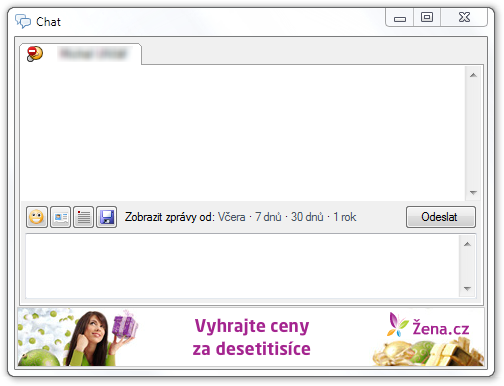Click the contact card icon button
Image resolution: width=504 pixels, height=386 pixels.
(x=60, y=217)
